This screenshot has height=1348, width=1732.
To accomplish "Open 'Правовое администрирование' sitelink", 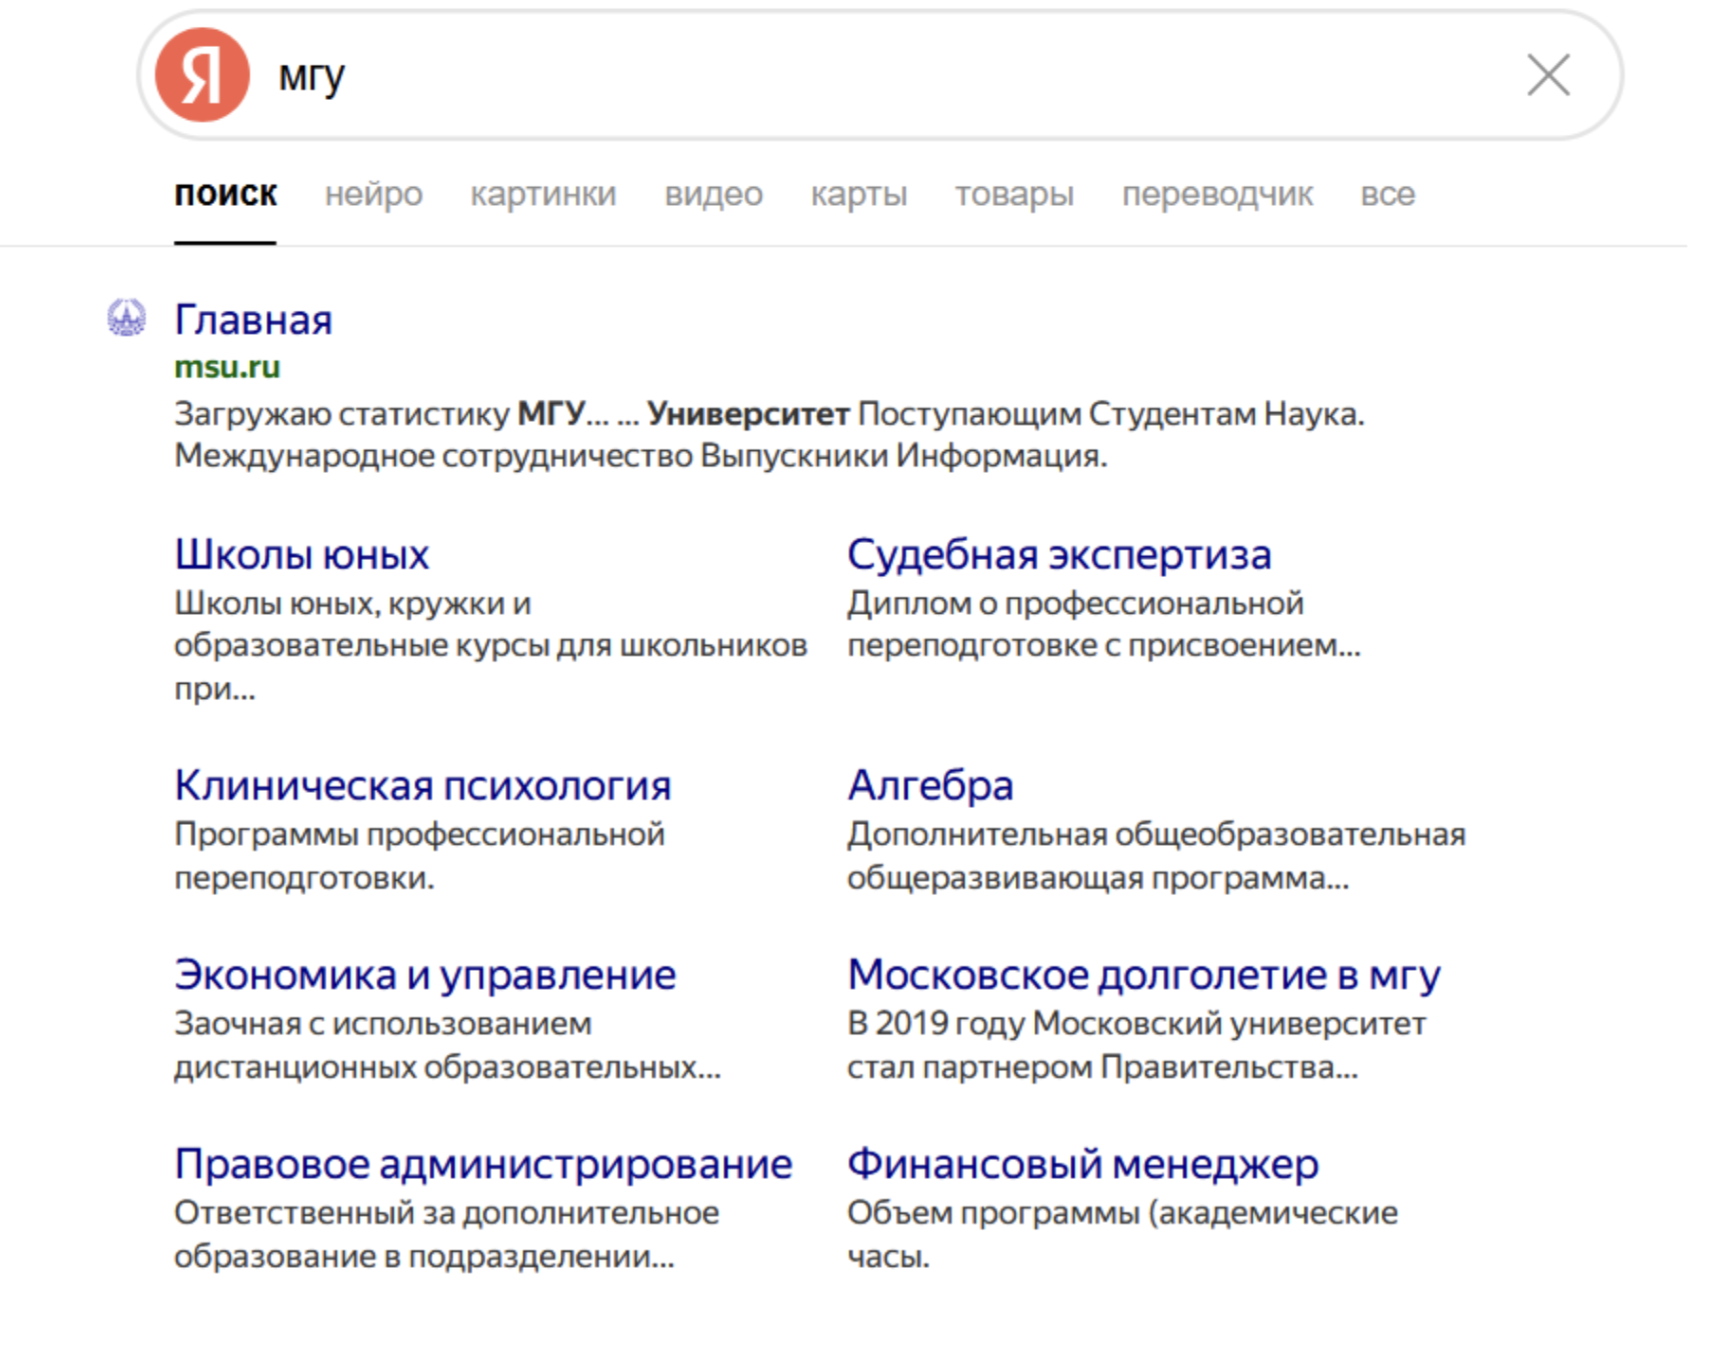I will click(x=483, y=1163).
